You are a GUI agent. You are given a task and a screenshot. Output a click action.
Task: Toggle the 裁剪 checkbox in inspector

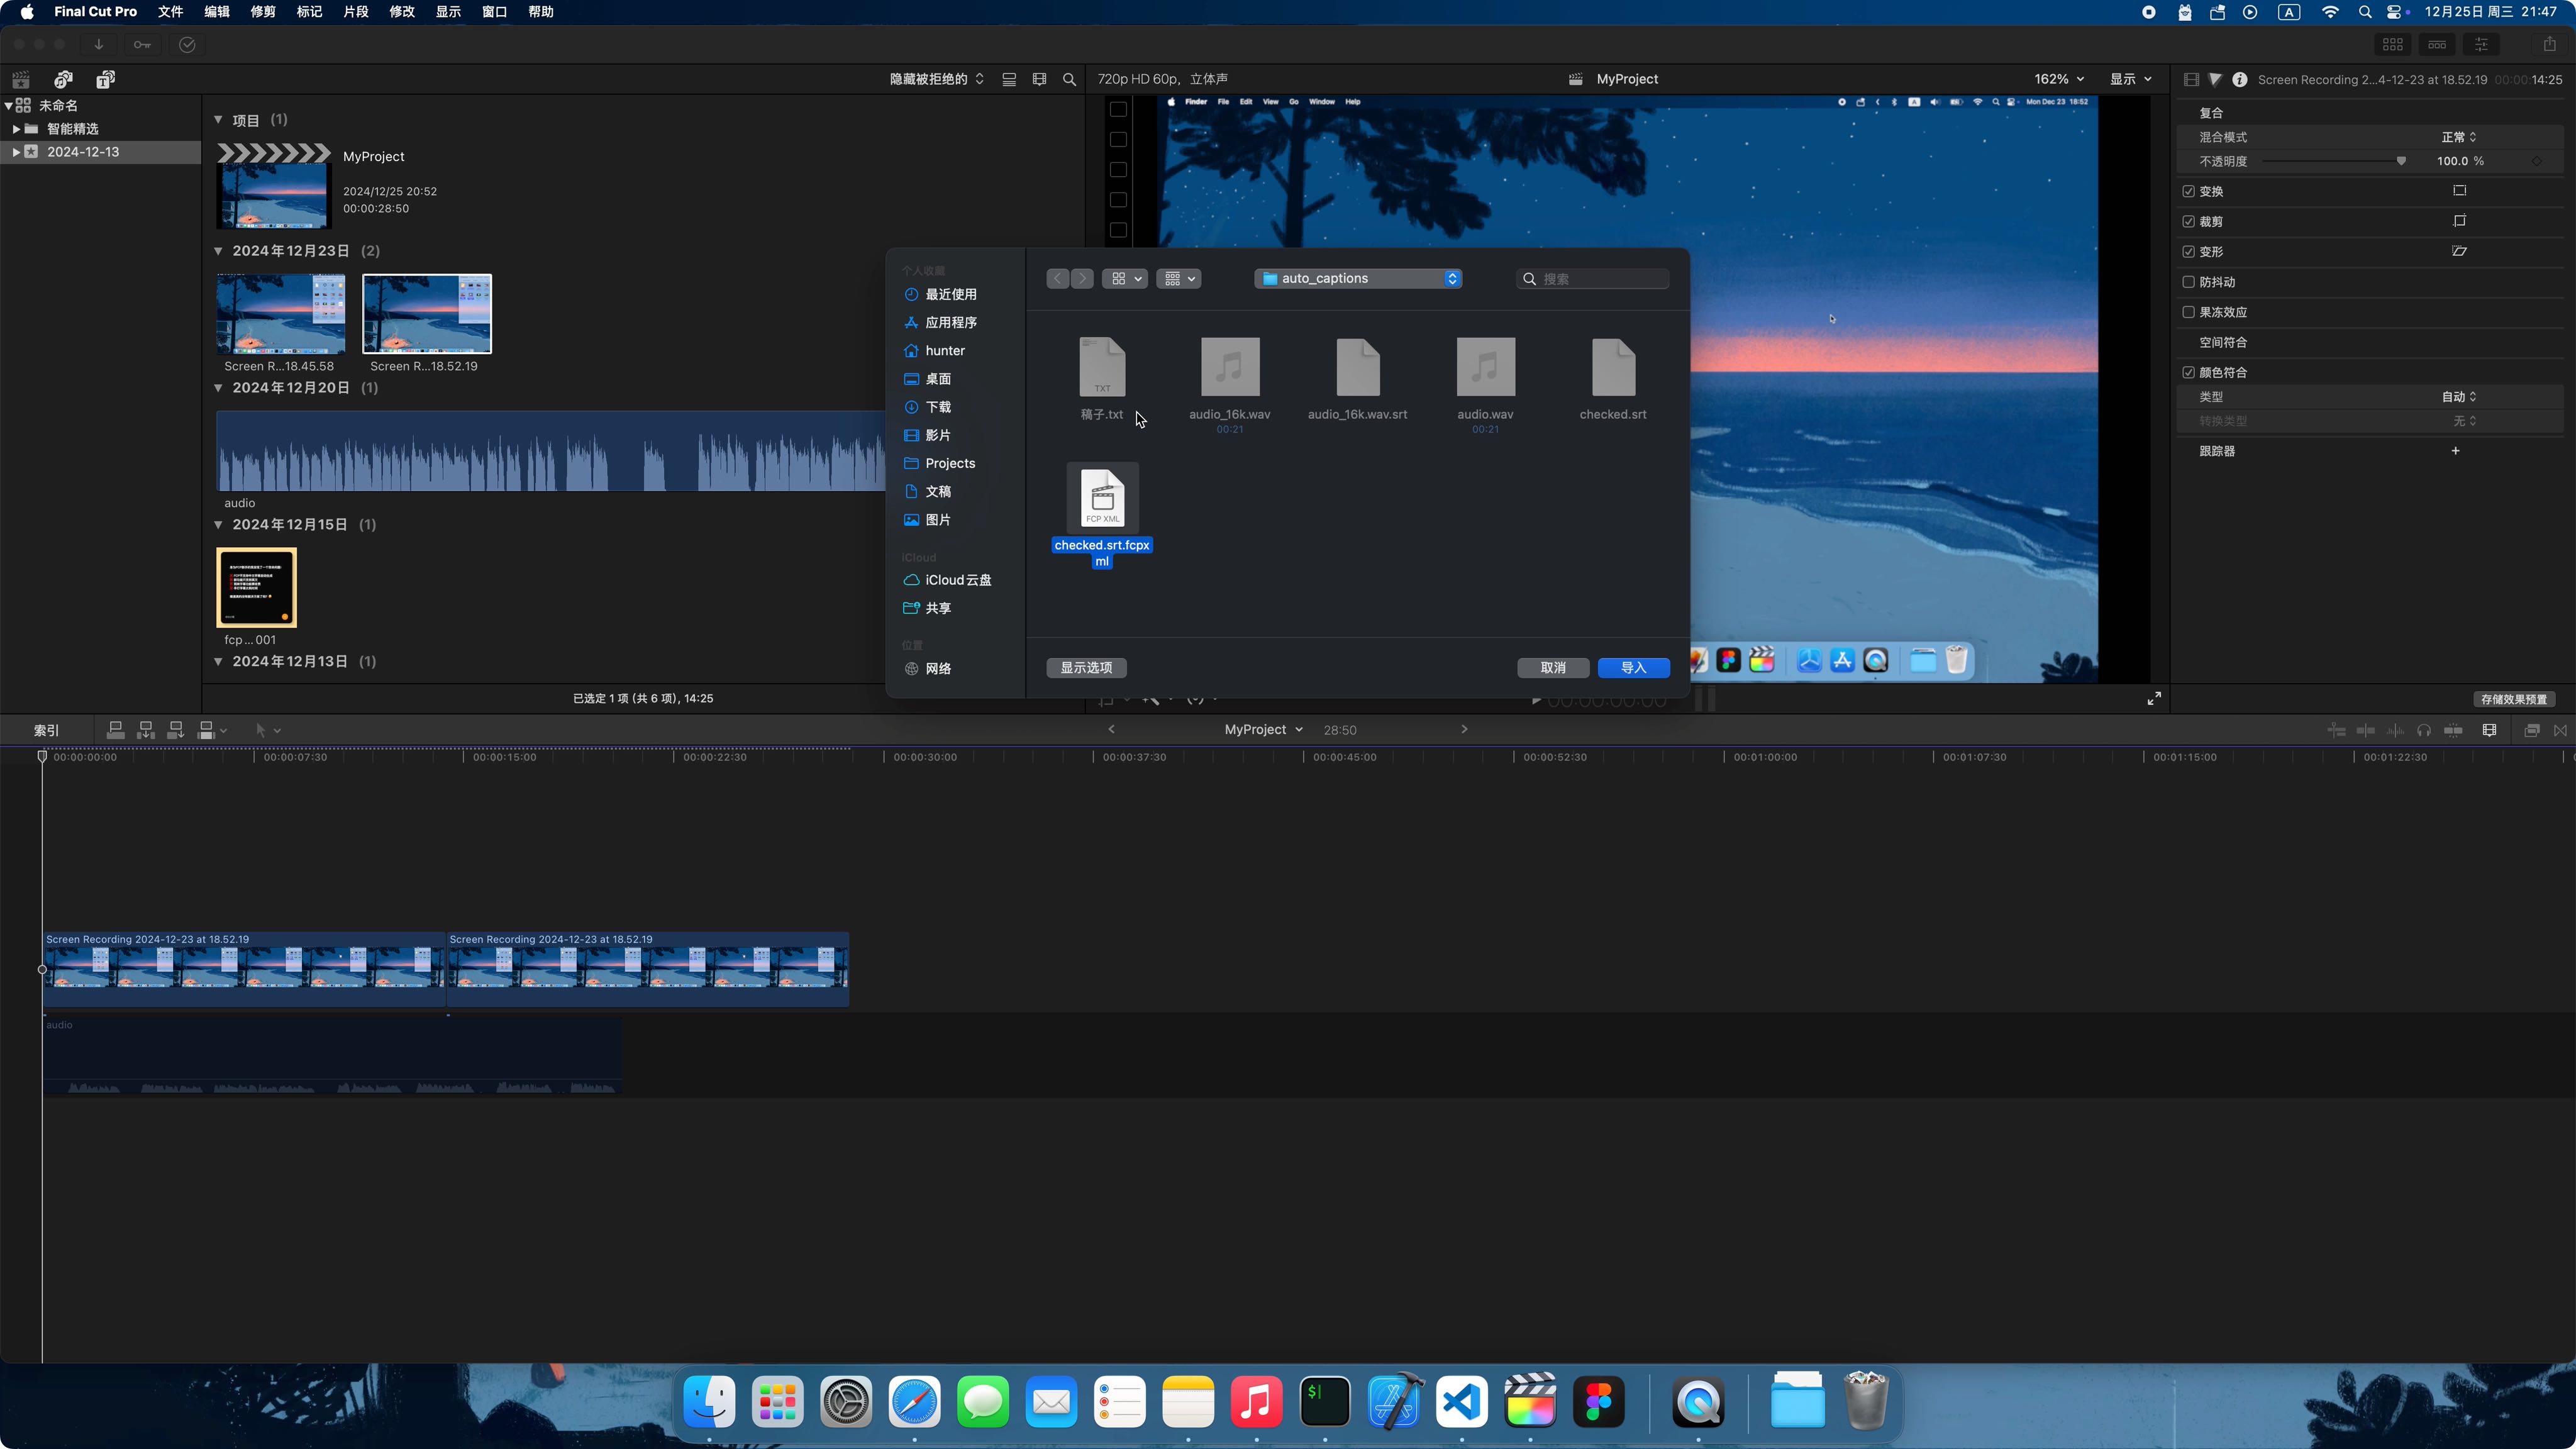point(2189,219)
